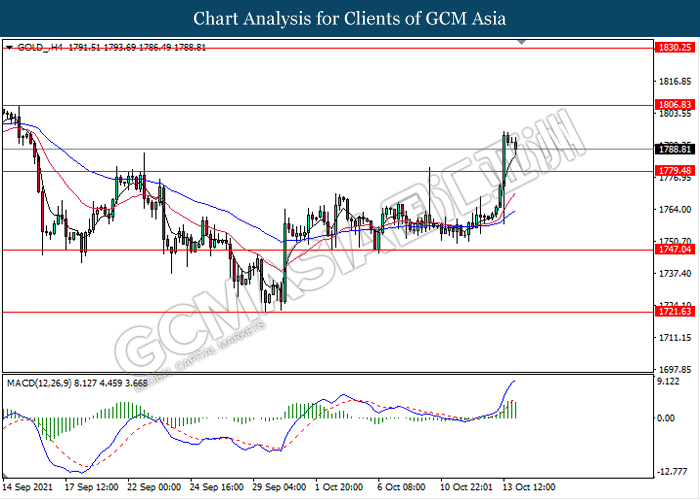Click the 1721.63 red price tag

675,312
